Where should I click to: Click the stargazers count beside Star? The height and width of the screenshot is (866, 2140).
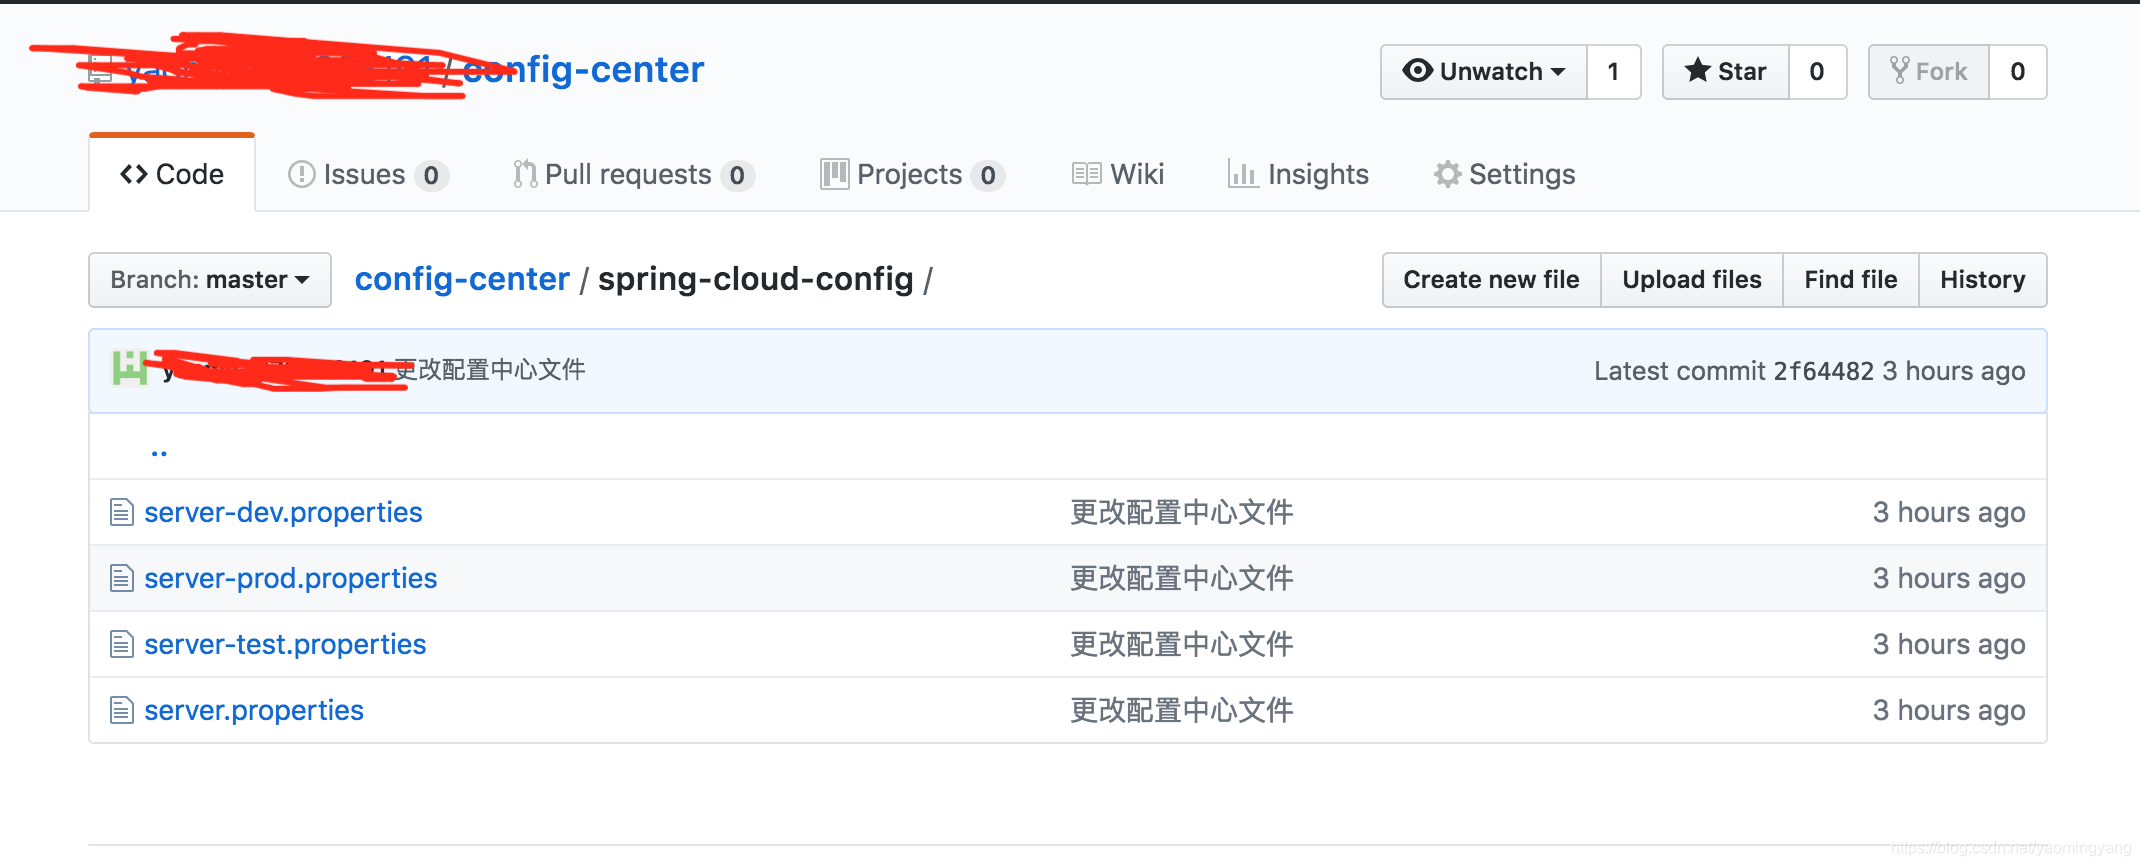tap(1817, 72)
